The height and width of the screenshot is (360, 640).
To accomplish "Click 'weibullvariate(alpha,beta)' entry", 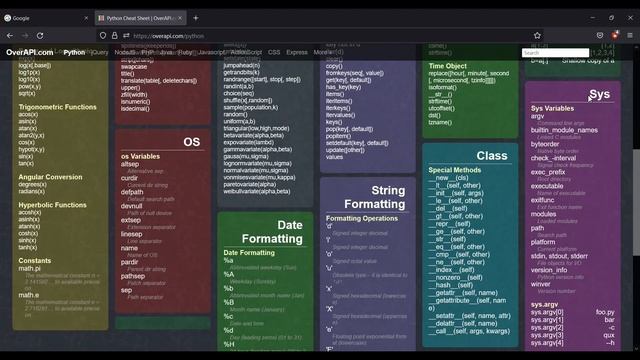I will (257, 191).
